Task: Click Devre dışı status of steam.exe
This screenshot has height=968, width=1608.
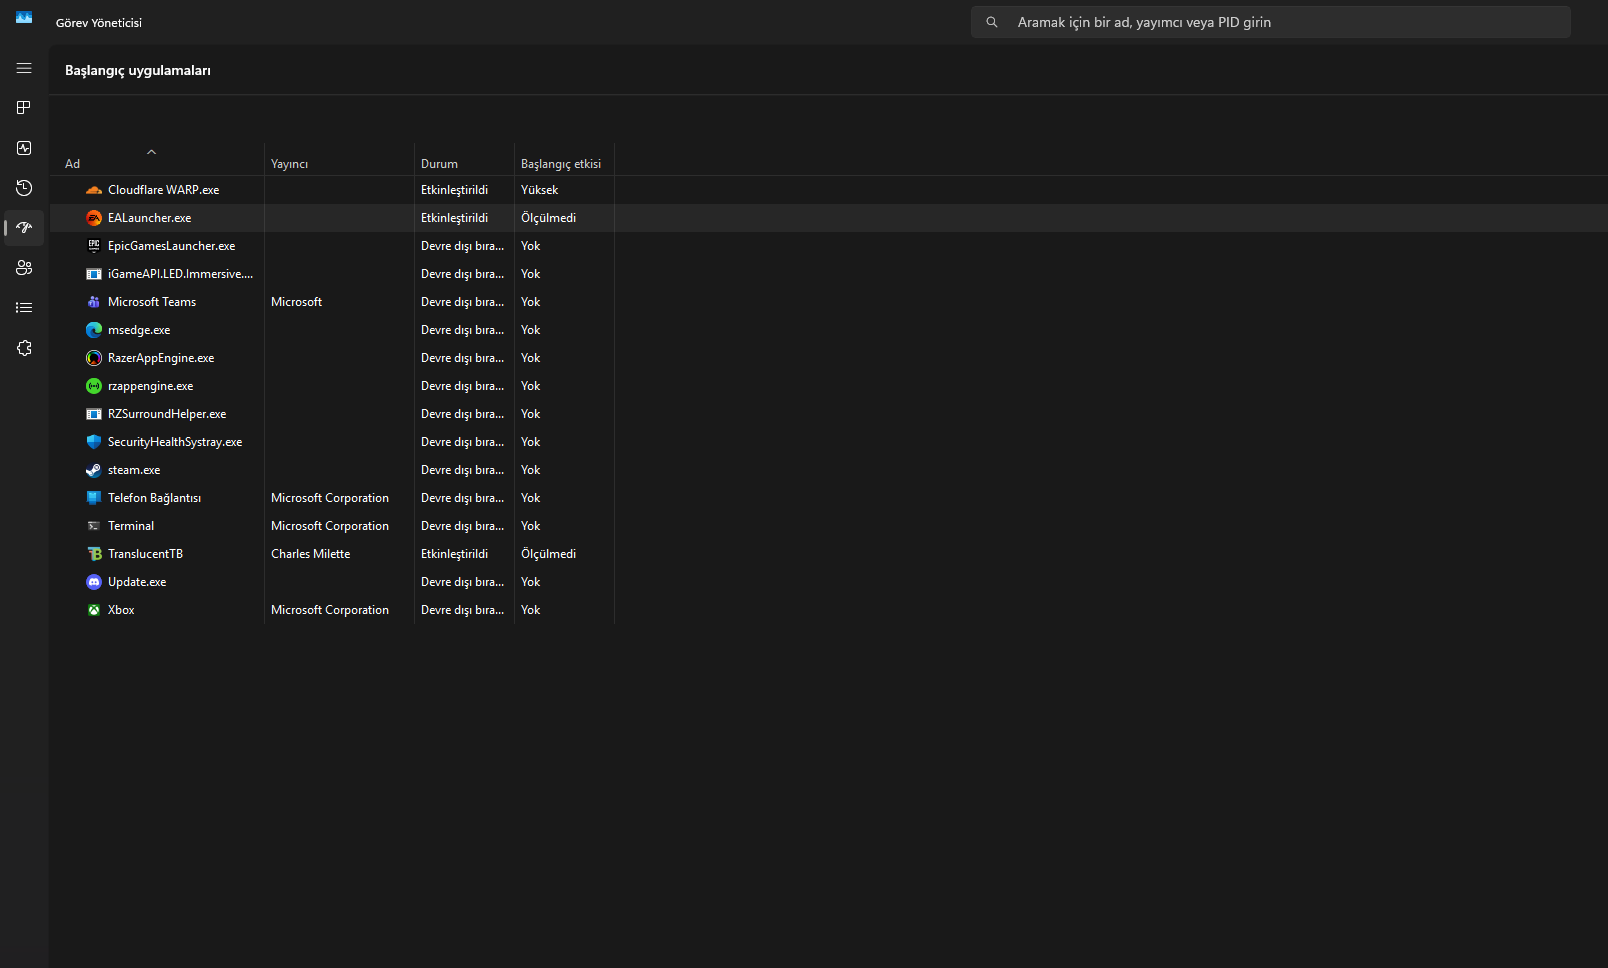Action: 462,470
